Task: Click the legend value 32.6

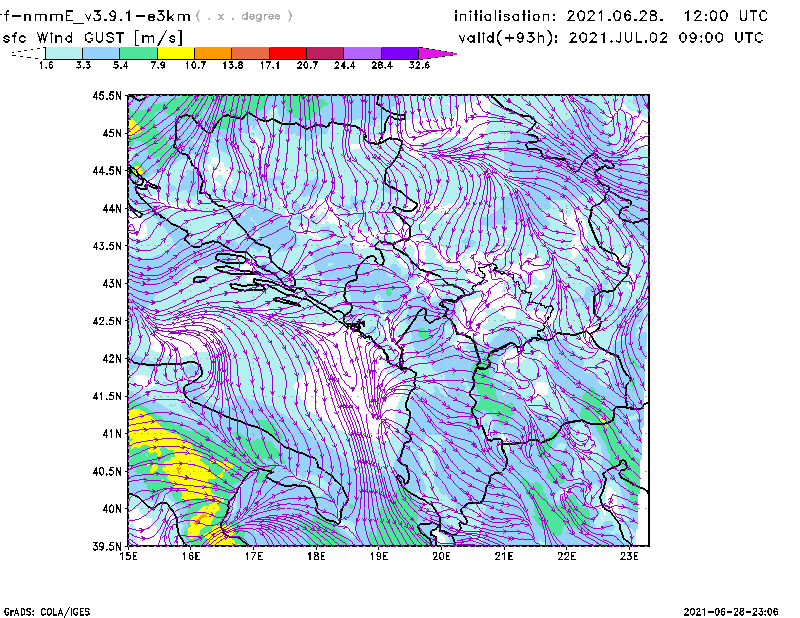Action: [x=419, y=65]
